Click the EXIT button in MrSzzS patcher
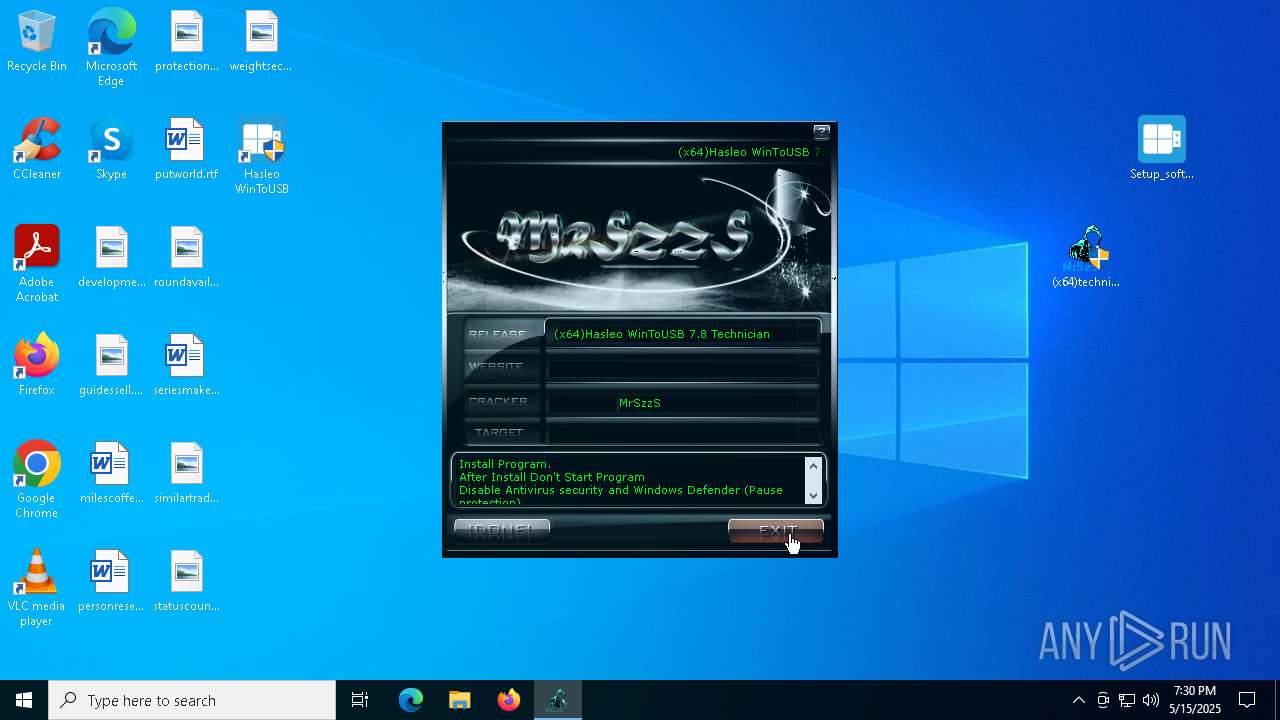This screenshot has width=1280, height=720. (x=776, y=531)
